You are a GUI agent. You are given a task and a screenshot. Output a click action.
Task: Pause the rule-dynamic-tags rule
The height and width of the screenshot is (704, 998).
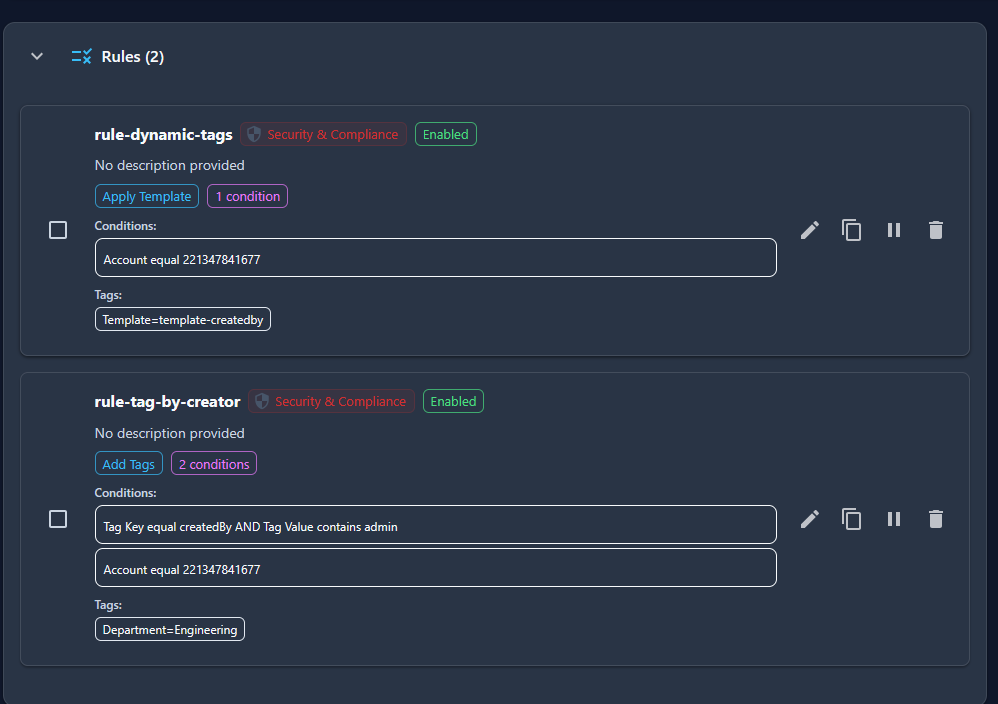pyautogui.click(x=894, y=230)
